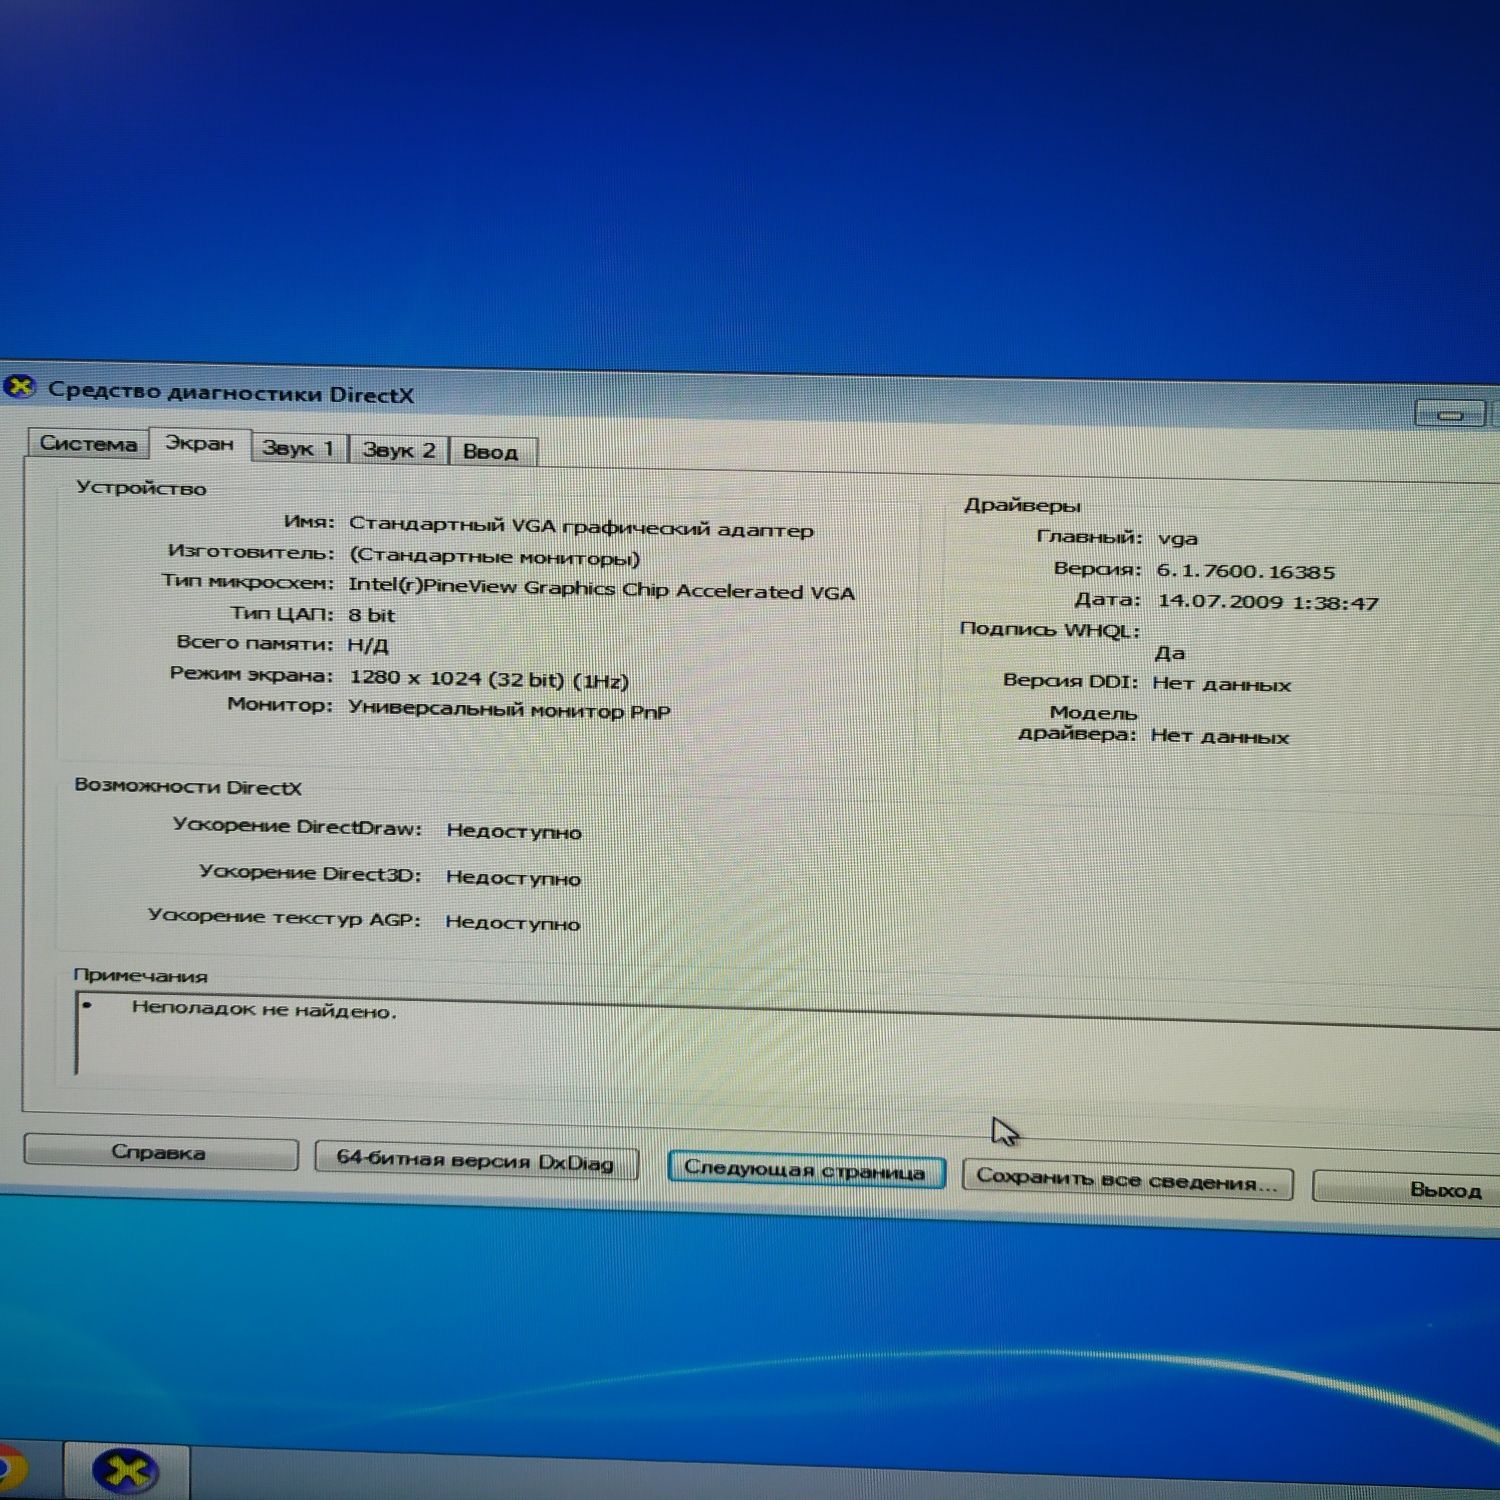Click the 'Примечания' heading label
This screenshot has width=1500, height=1500.
(140, 976)
